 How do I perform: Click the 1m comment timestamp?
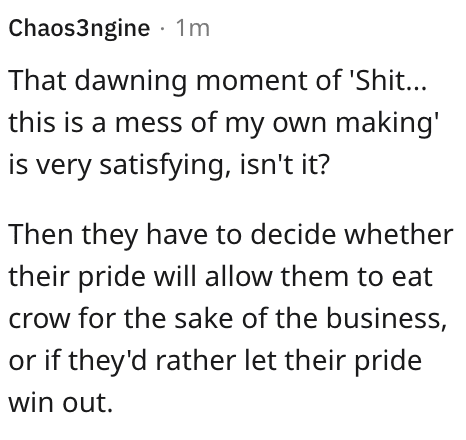coord(193,28)
